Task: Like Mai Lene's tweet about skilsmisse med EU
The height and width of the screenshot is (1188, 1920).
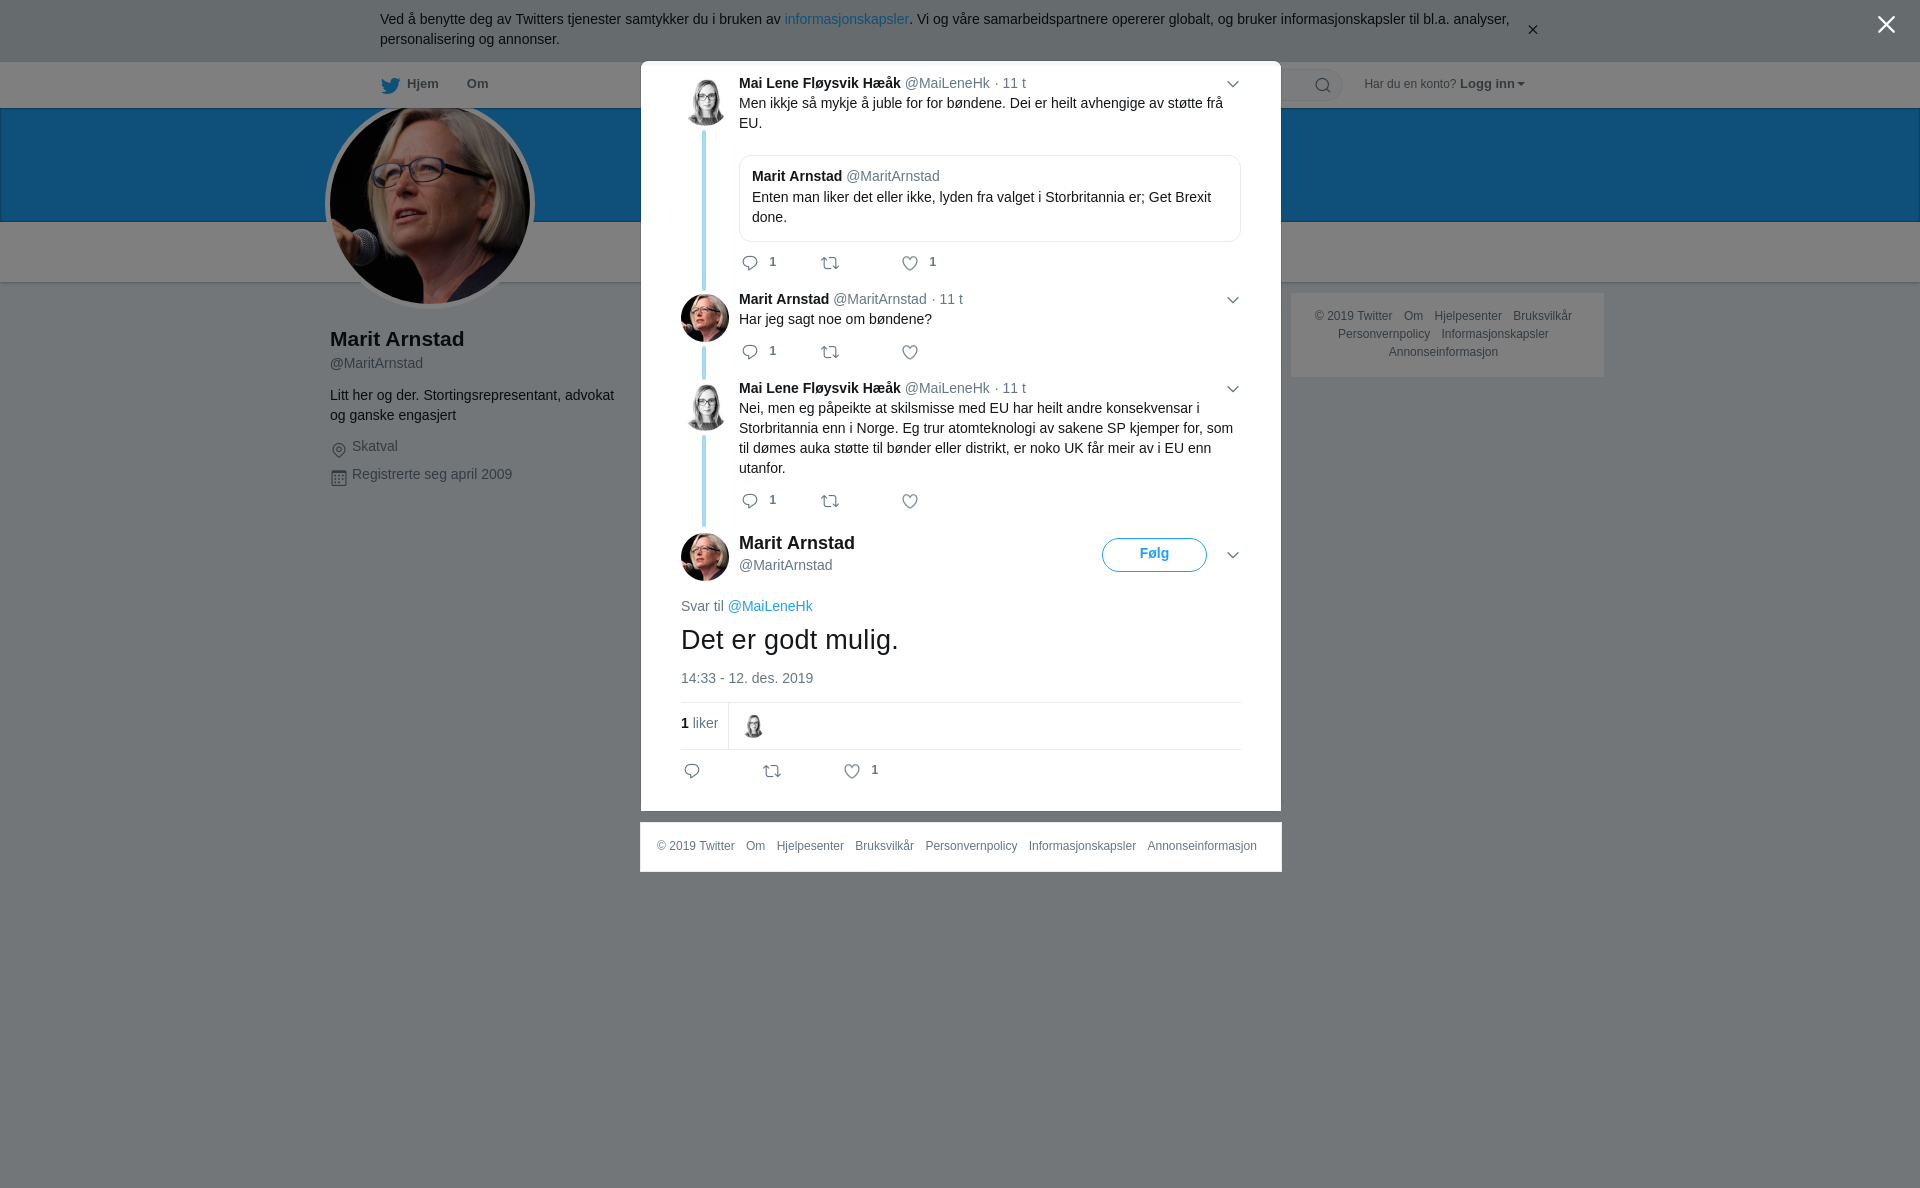Action: (x=910, y=501)
